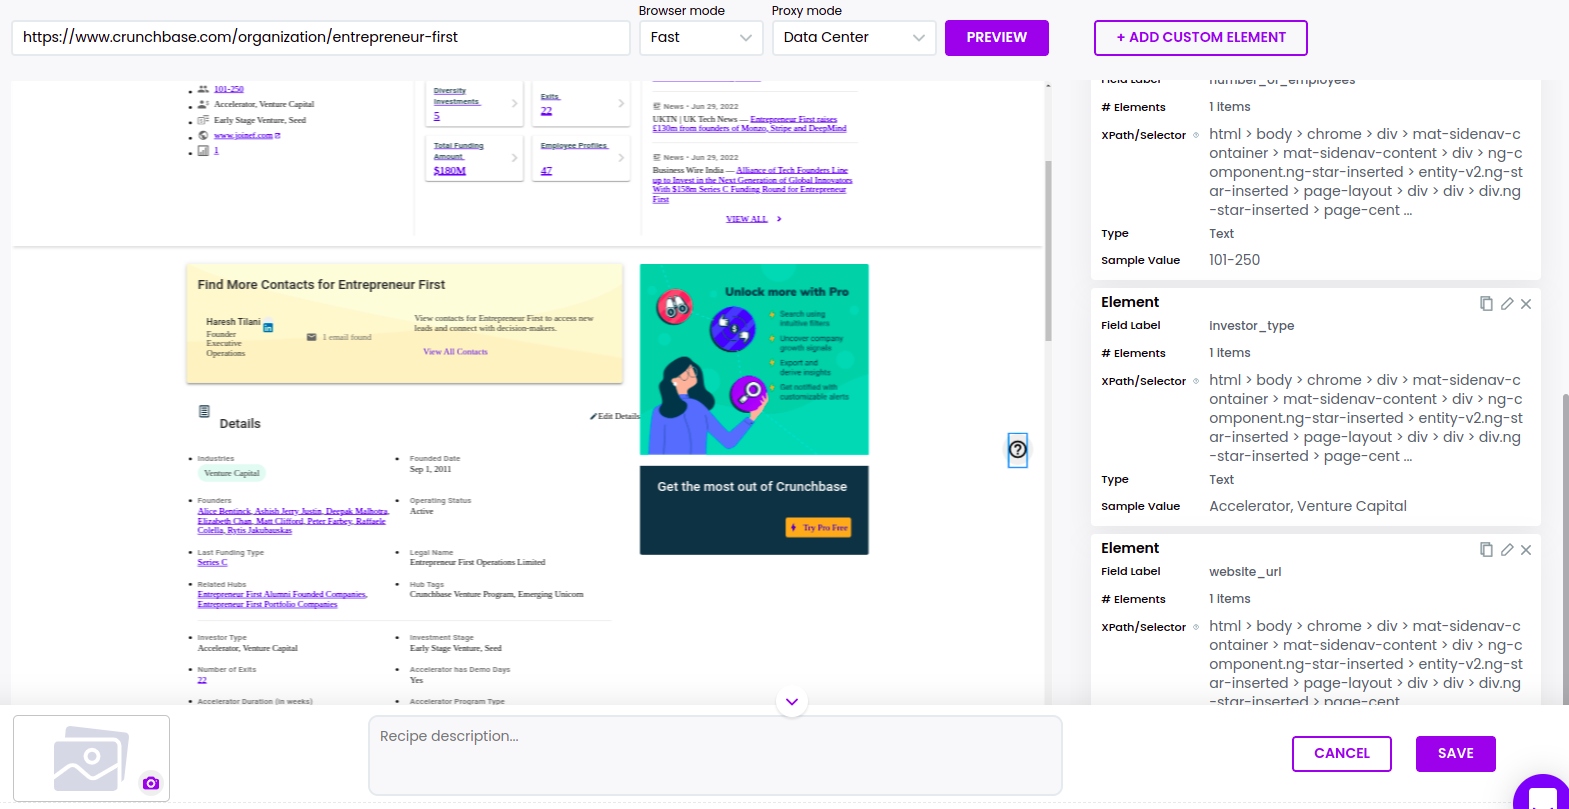Click the Business Wire India news headline link
The height and width of the screenshot is (809, 1569).
[752, 185]
